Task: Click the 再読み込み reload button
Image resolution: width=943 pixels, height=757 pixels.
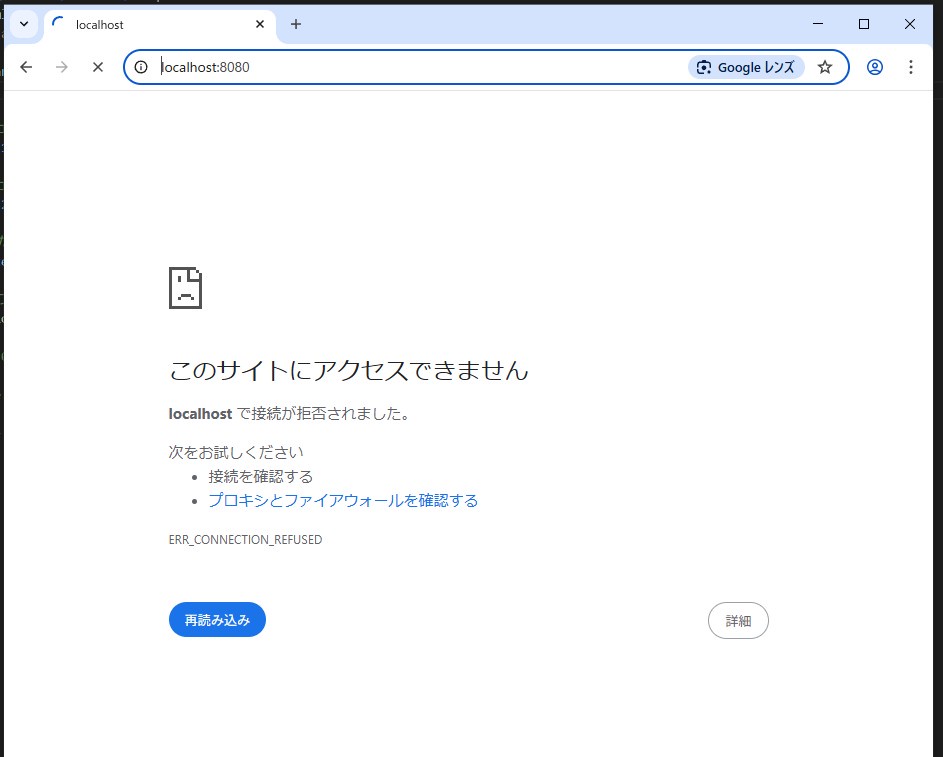Action: point(217,619)
